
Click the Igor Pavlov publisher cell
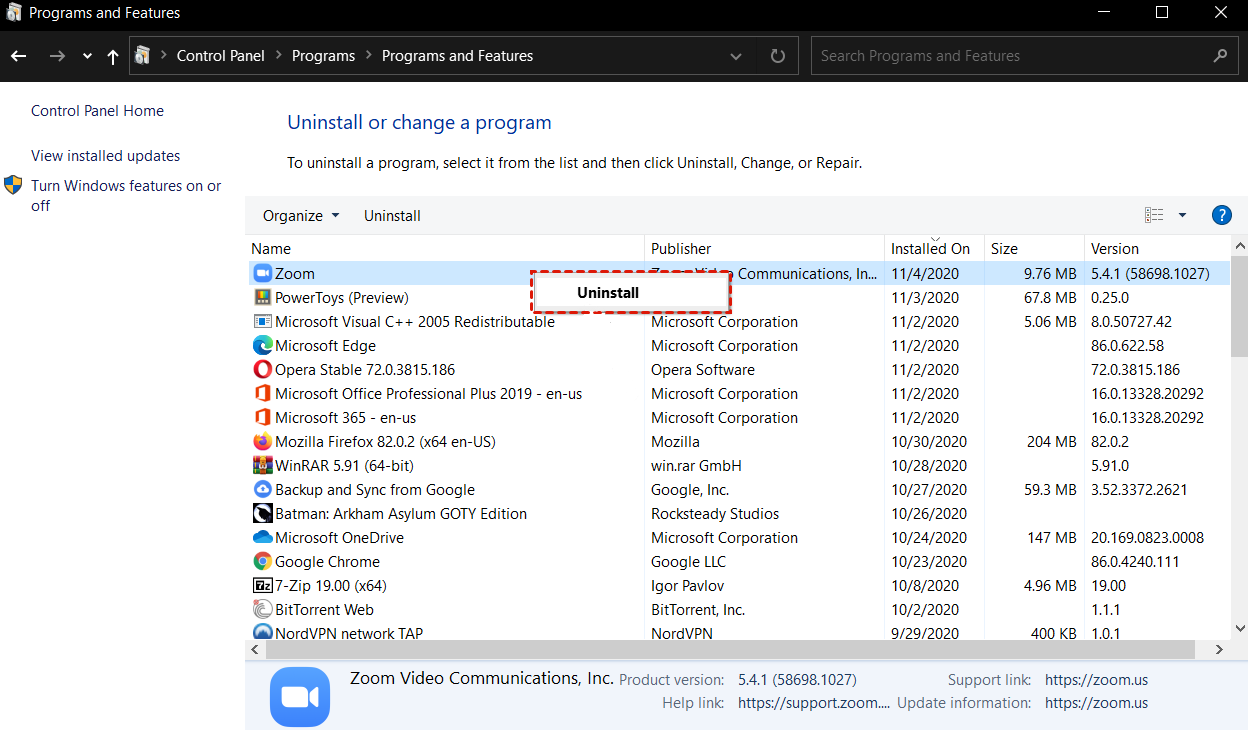(x=687, y=586)
